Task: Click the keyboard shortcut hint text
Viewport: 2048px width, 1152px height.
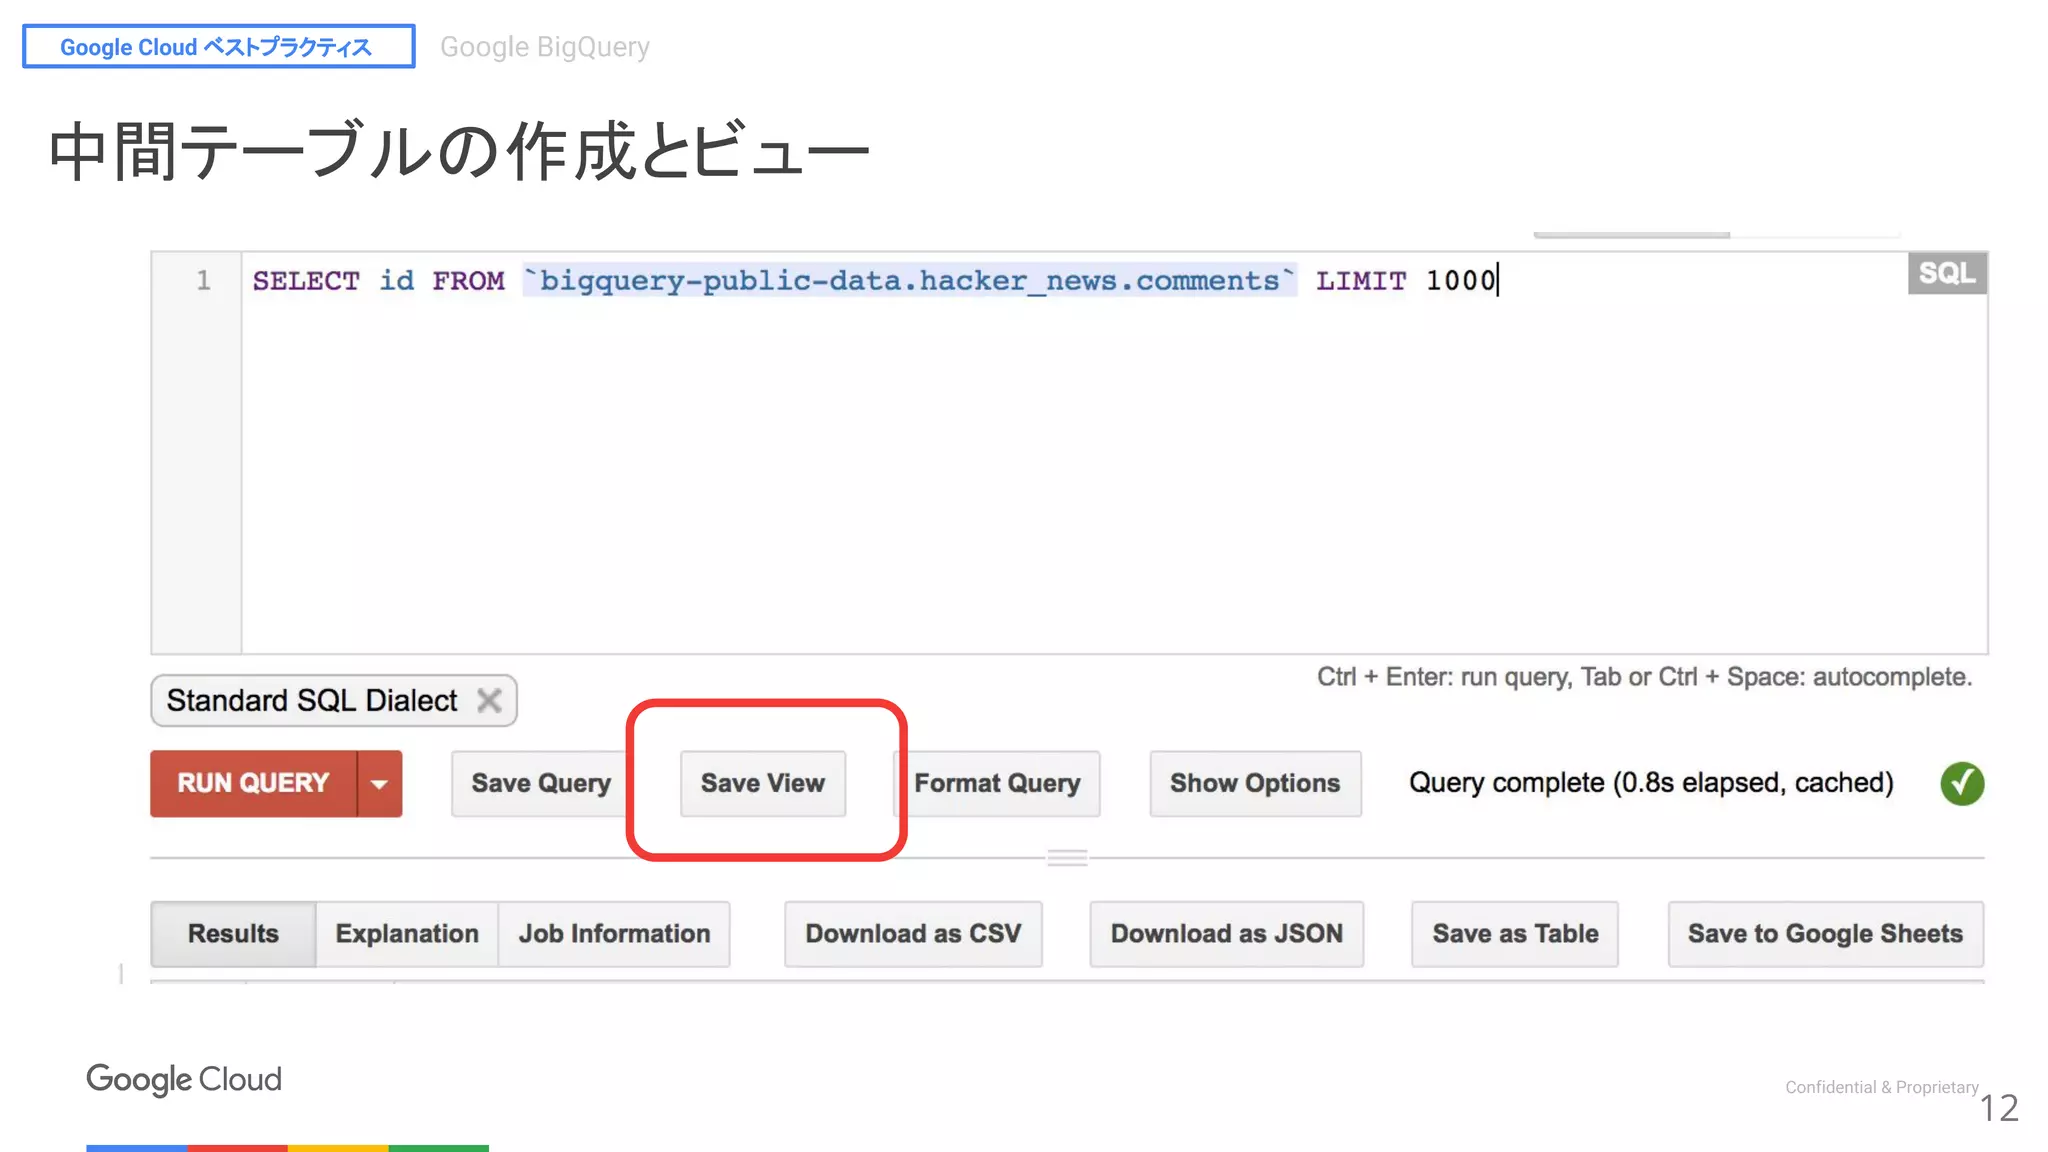Action: click(1644, 677)
